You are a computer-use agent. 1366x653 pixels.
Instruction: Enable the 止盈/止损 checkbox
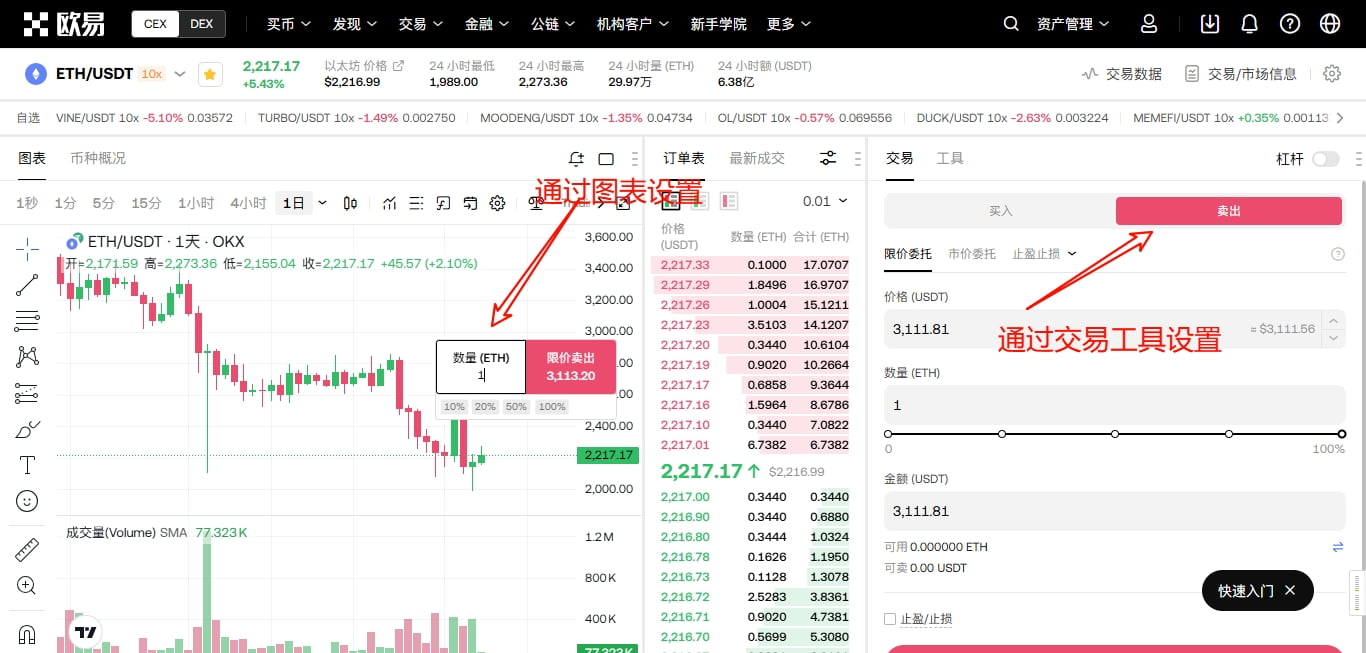(890, 619)
